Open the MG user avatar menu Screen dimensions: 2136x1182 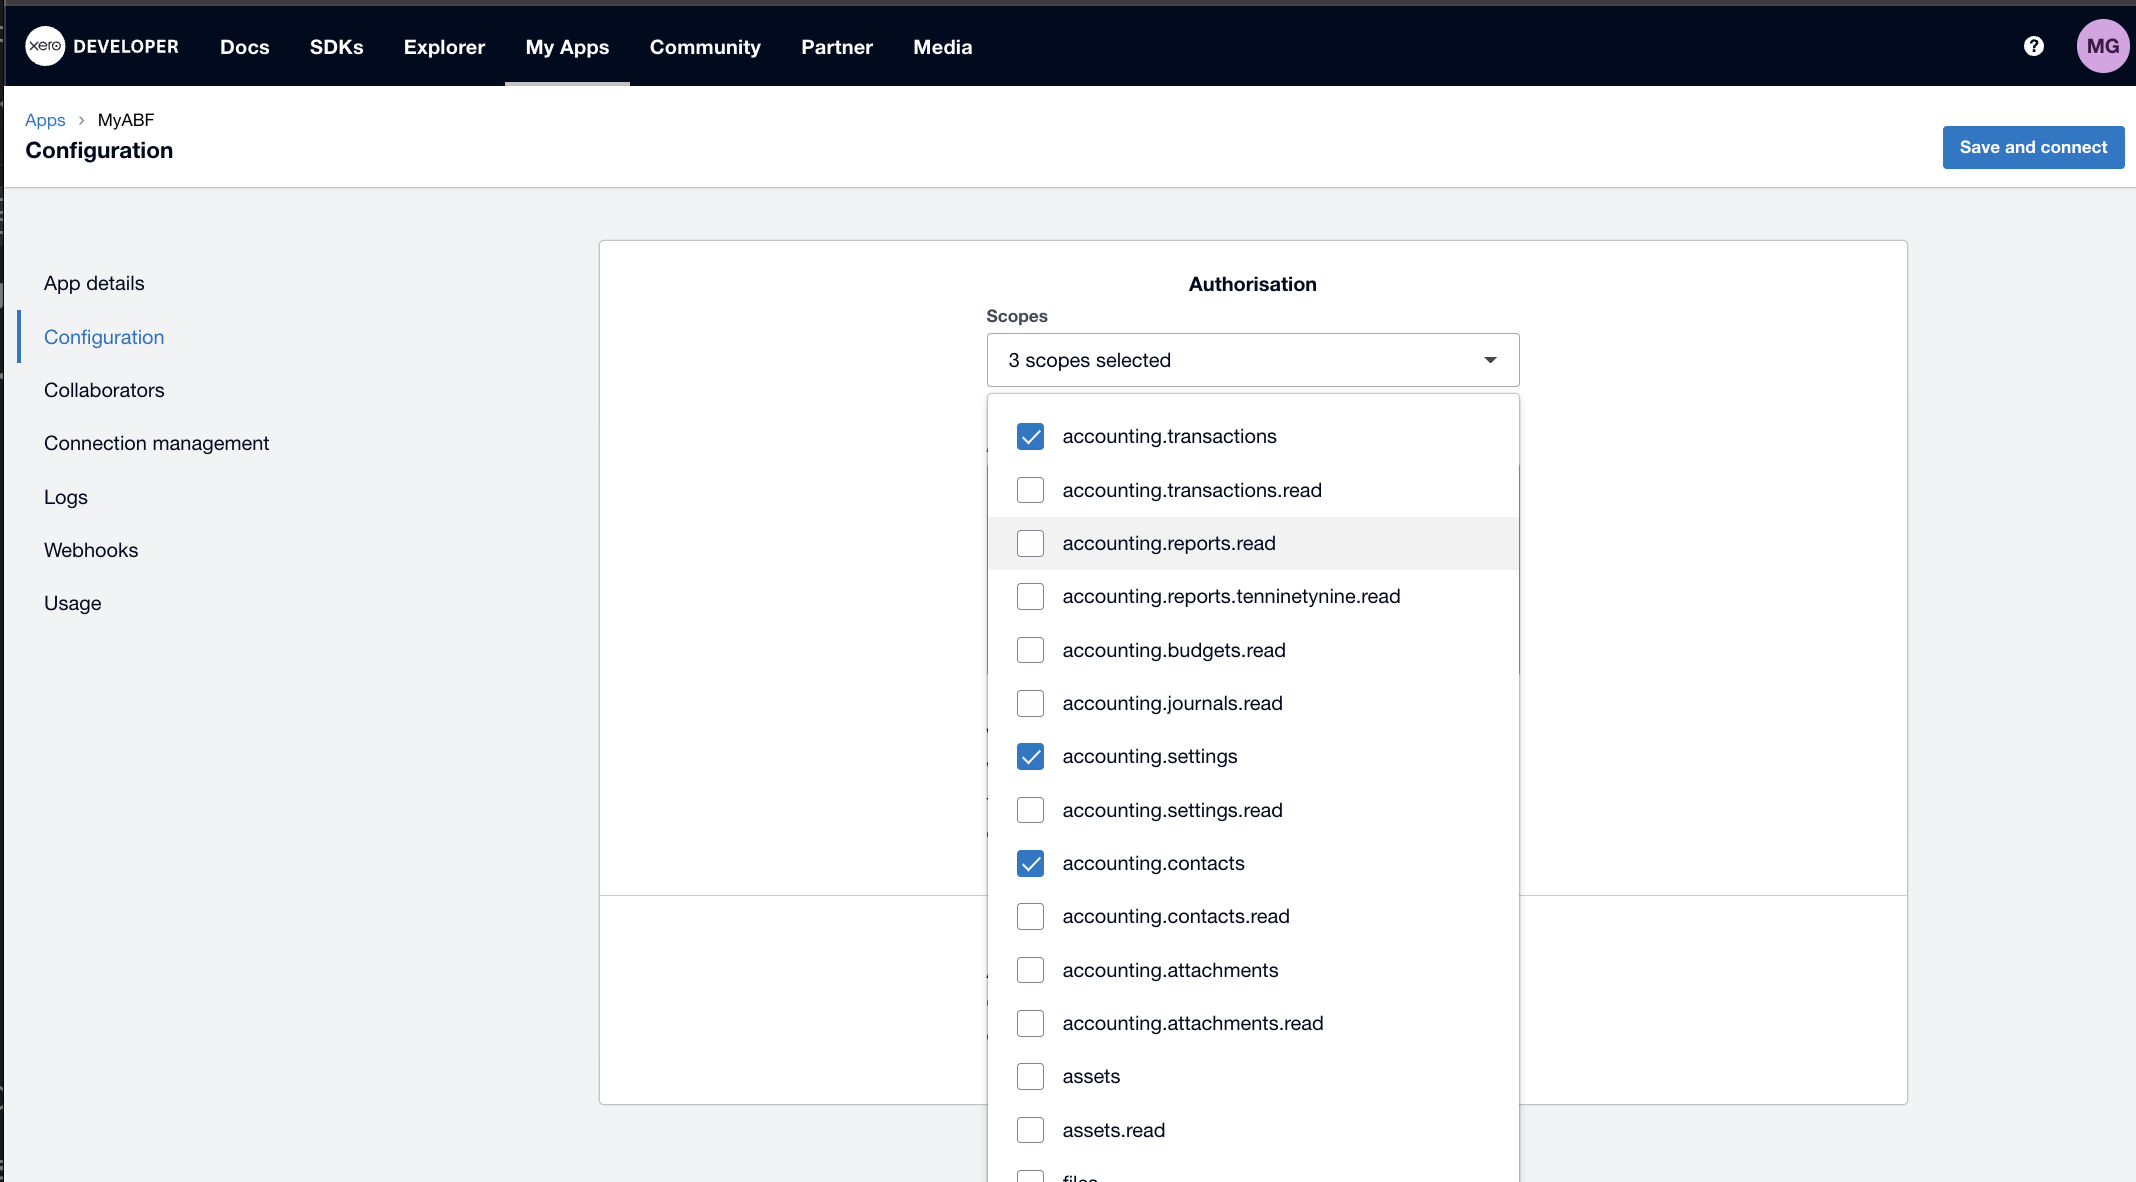point(2102,46)
